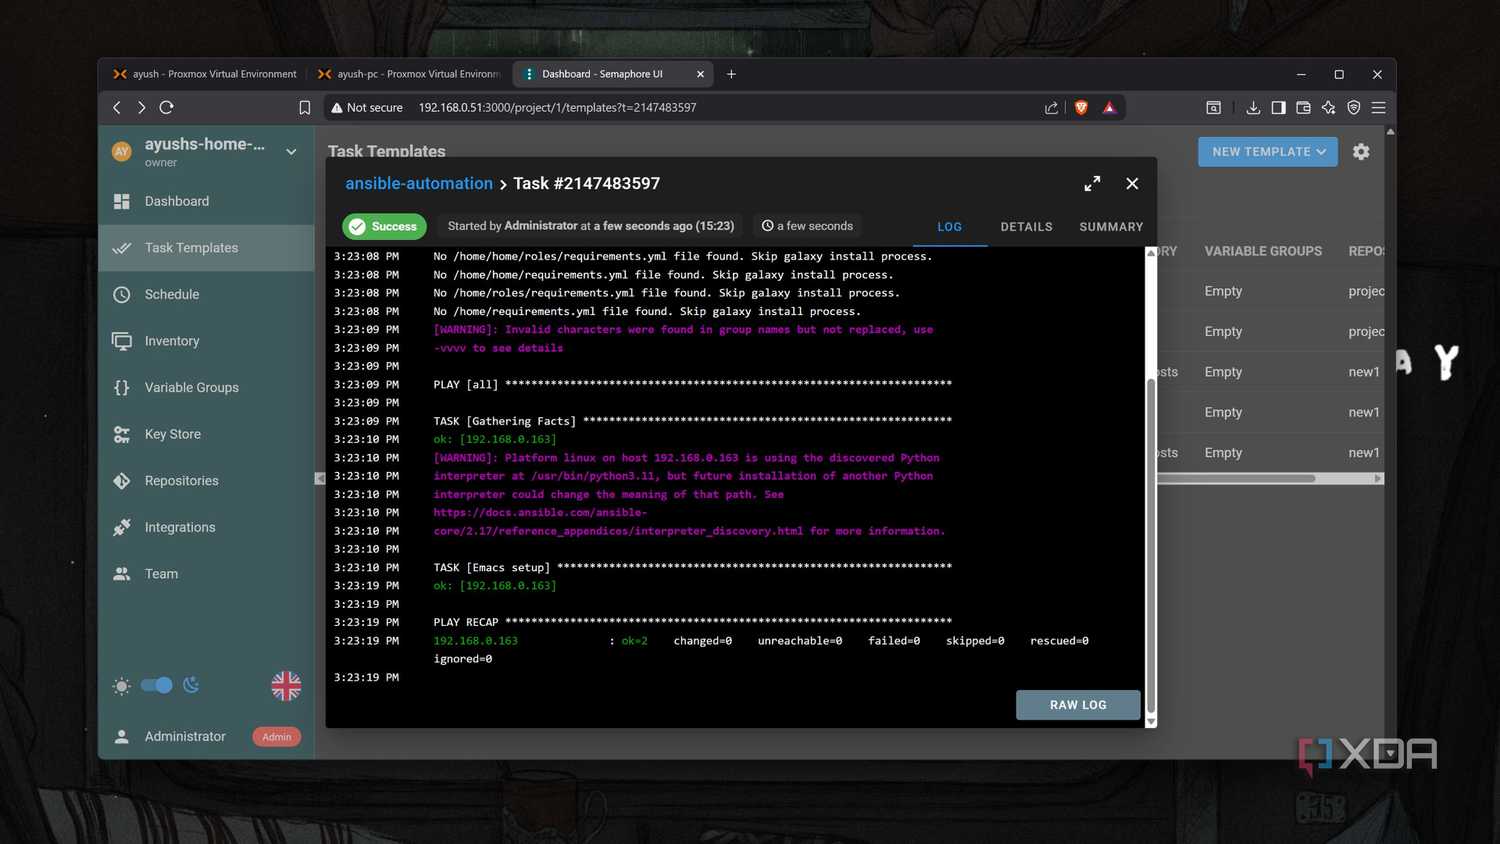Click the RAW LOG button
This screenshot has width=1500, height=844.
(1078, 705)
